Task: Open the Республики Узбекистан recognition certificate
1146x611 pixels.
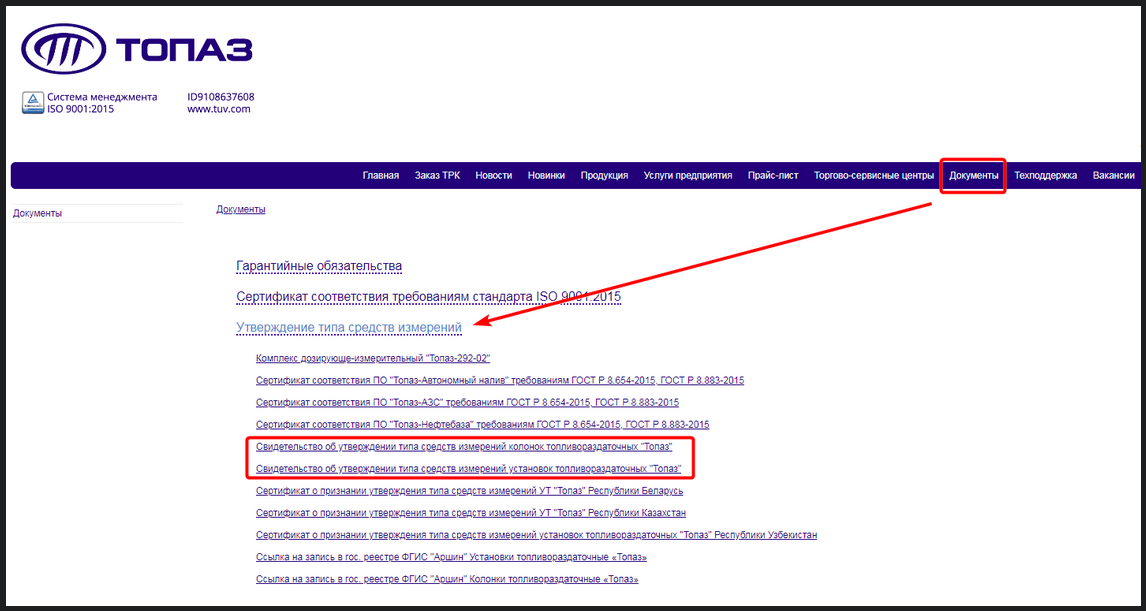Action: coord(536,535)
